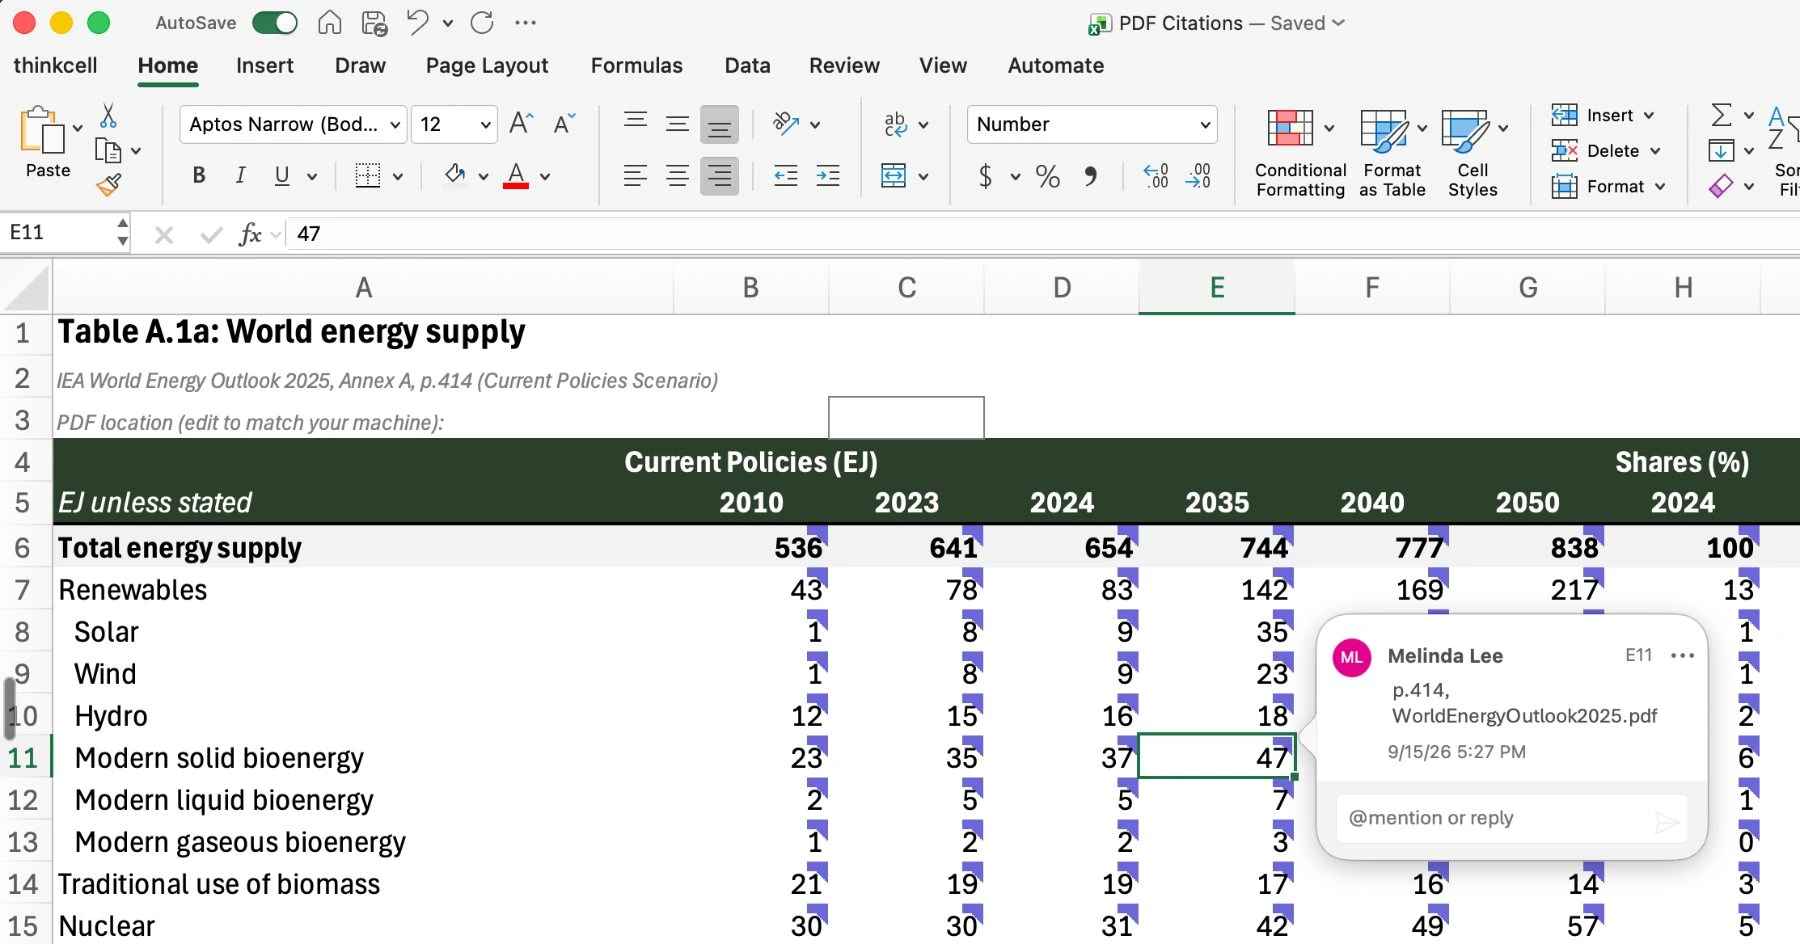Increase the indent
Image resolution: width=1800 pixels, height=944 pixels.
828,176
